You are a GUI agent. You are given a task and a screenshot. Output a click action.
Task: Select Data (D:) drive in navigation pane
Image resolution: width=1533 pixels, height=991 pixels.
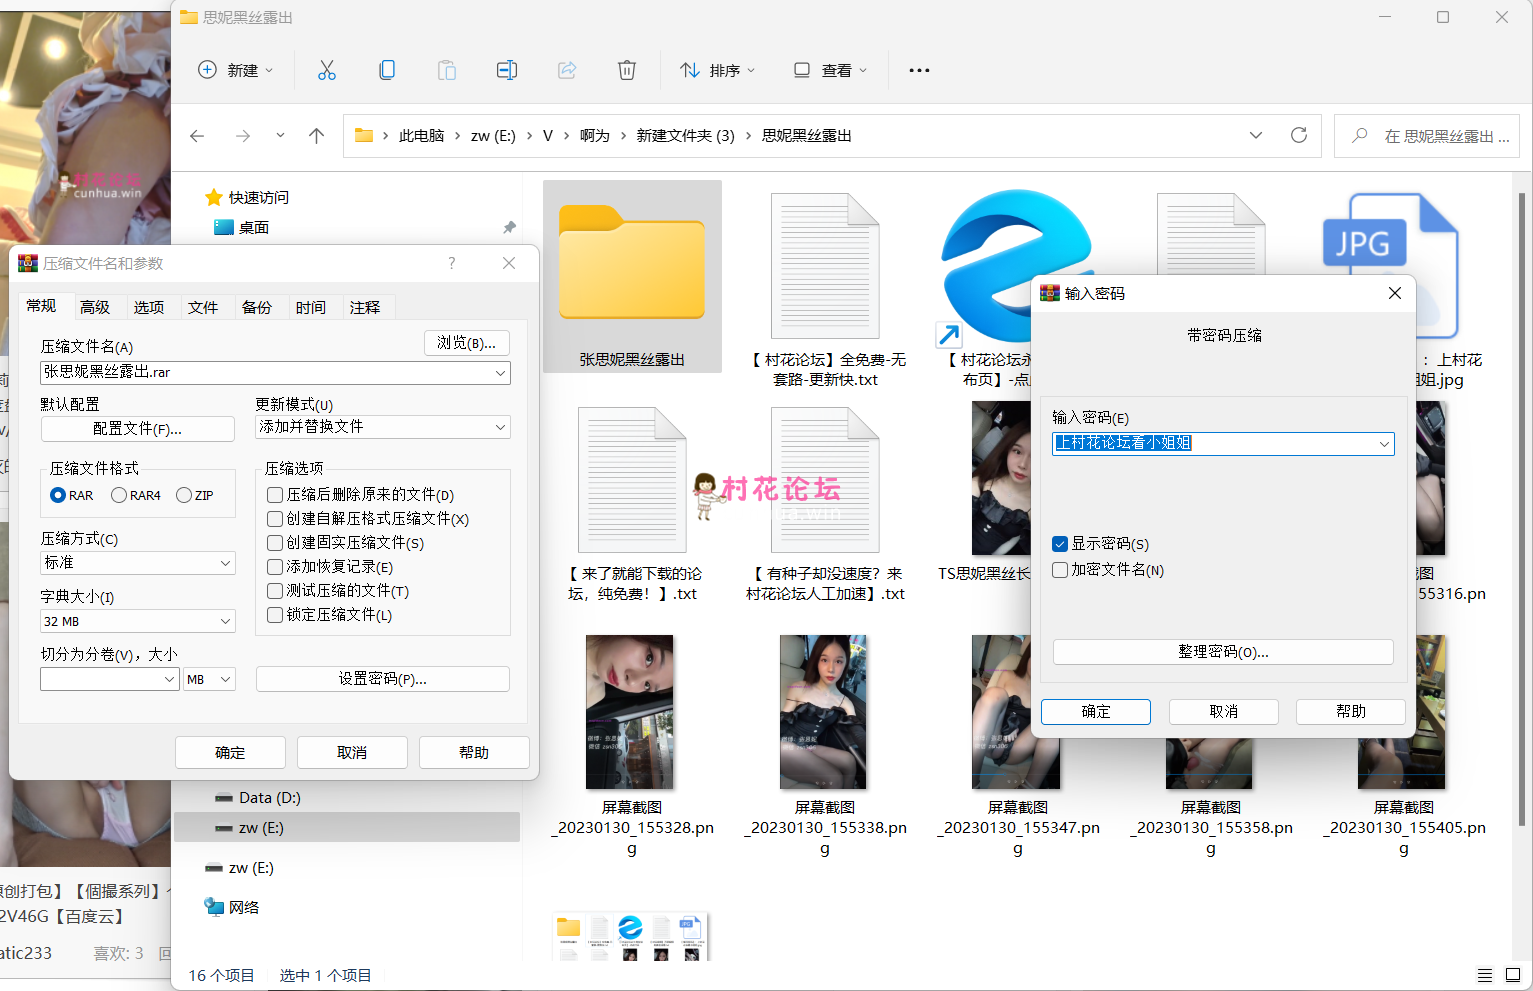click(258, 798)
